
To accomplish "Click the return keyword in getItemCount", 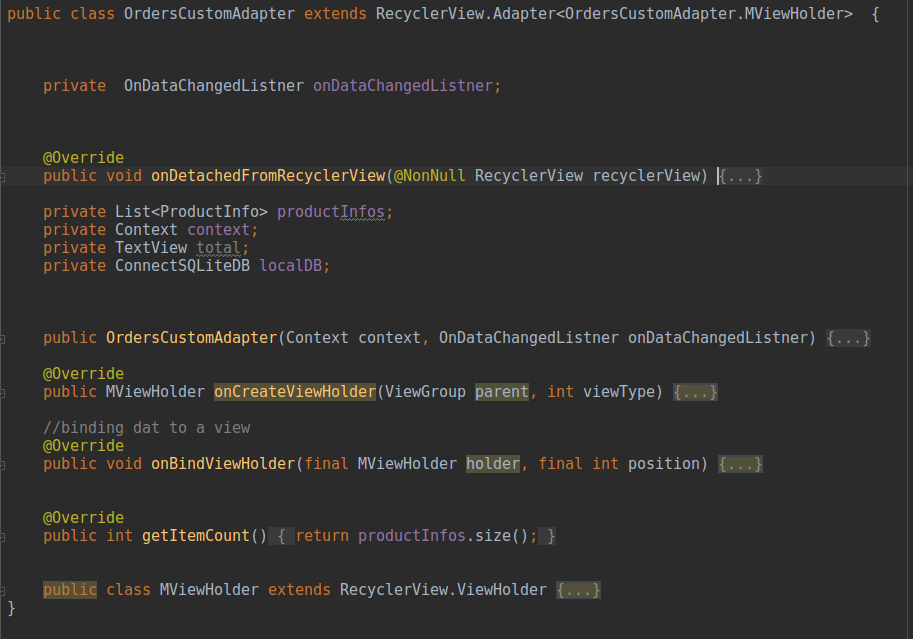I will tap(322, 536).
